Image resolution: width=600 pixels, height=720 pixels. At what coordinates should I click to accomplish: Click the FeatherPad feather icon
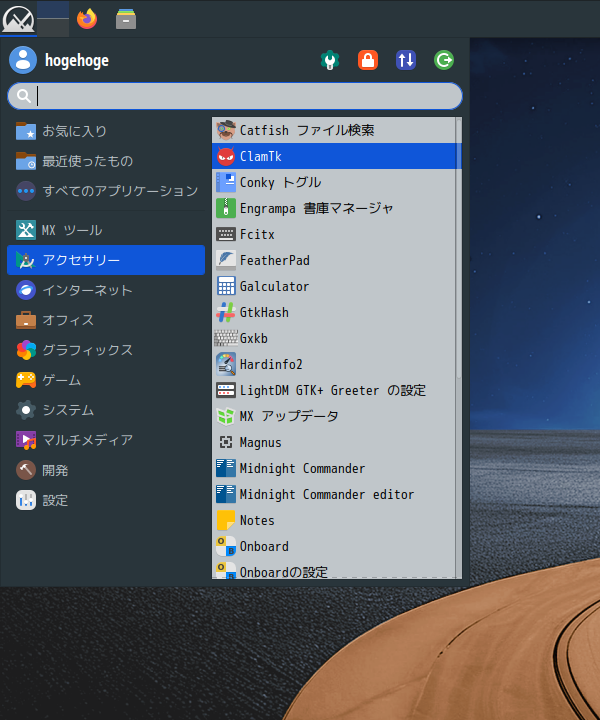tap(226, 260)
